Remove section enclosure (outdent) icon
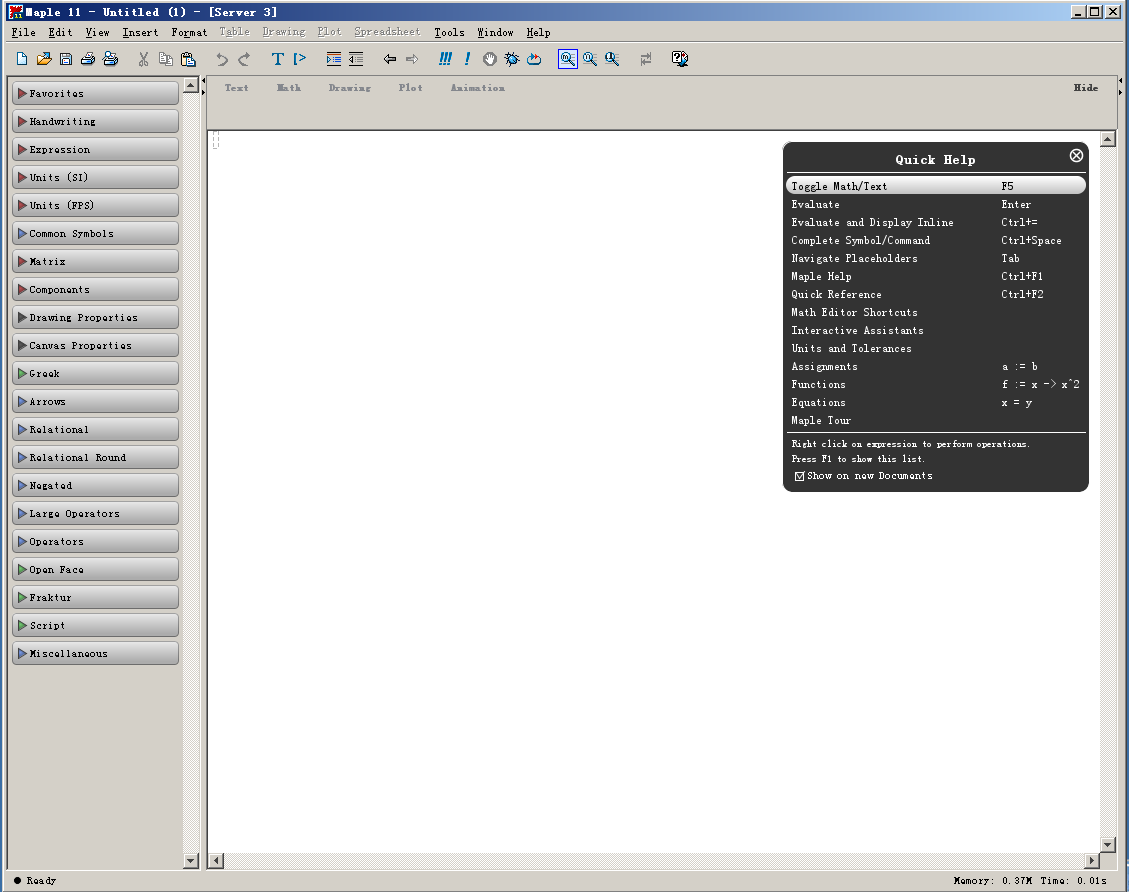This screenshot has width=1129, height=892. [x=356, y=59]
